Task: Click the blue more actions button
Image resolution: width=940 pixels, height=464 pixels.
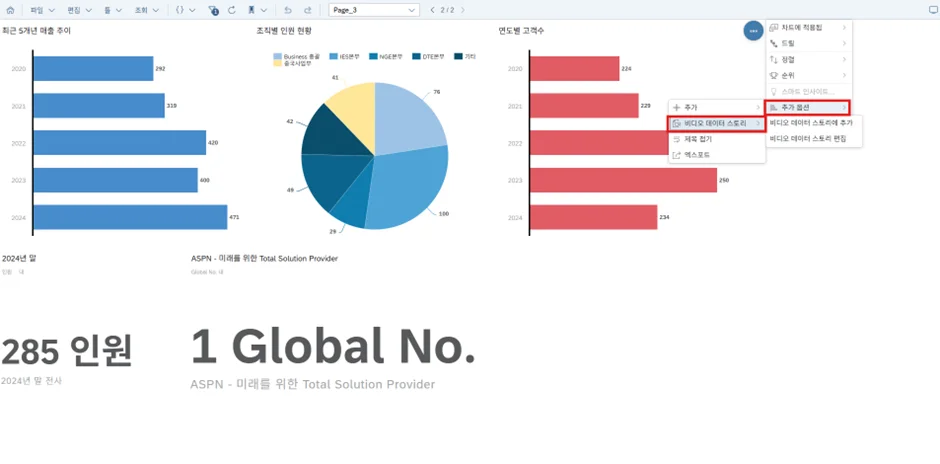Action: coord(753,31)
